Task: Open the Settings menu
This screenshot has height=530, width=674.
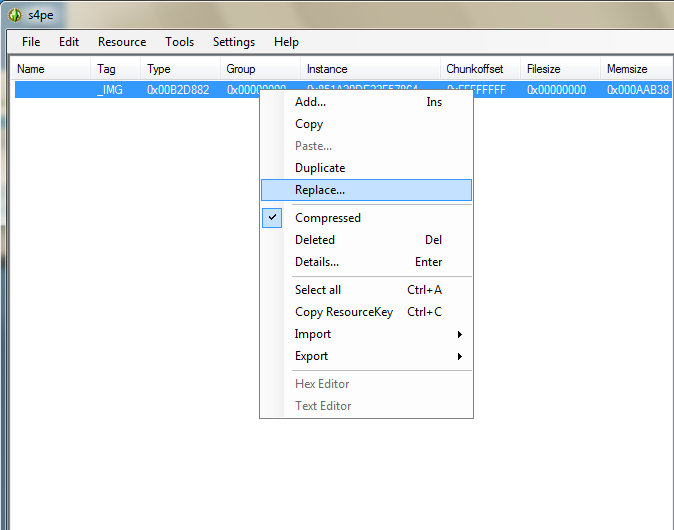Action: [234, 42]
